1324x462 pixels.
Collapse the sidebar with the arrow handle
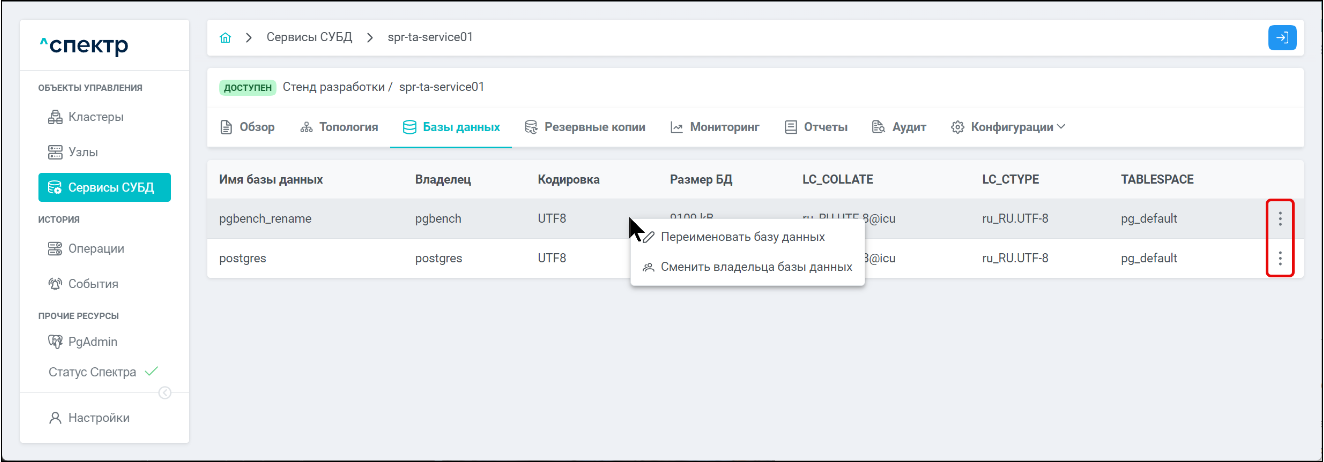tap(166, 392)
